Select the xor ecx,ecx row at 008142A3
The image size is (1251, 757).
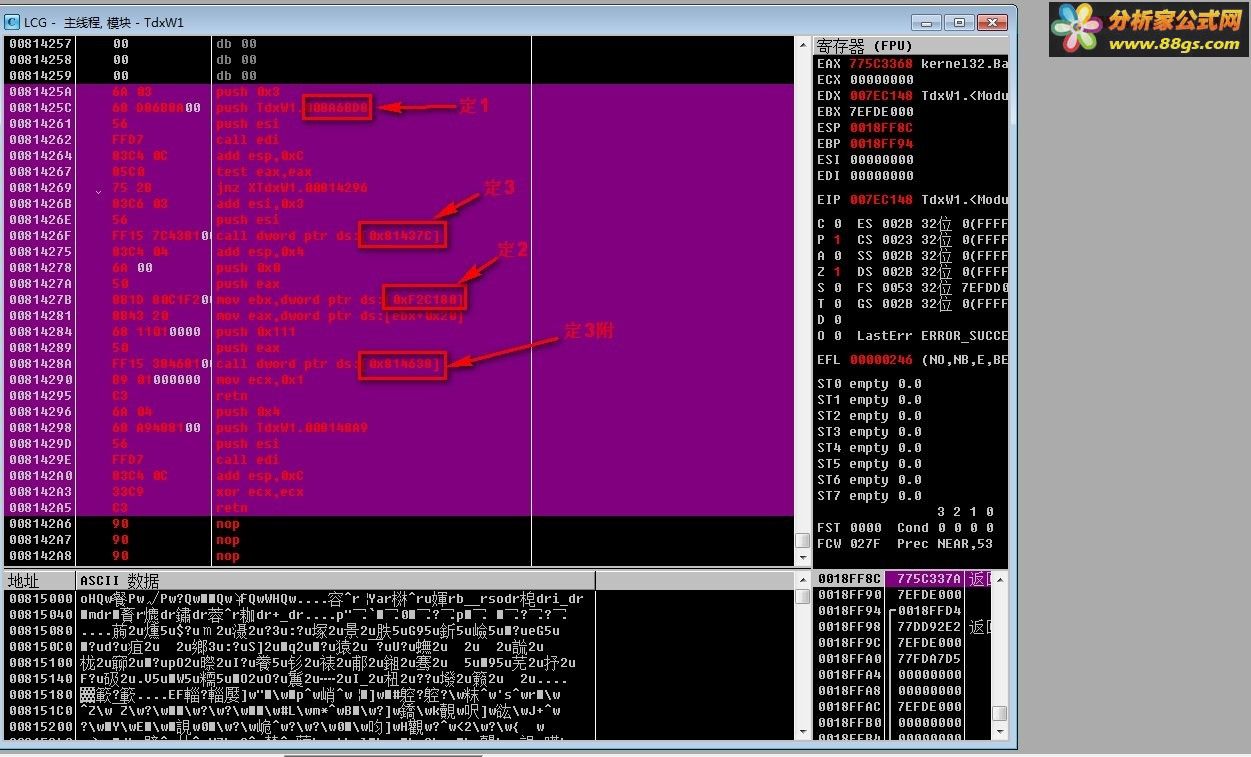click(x=400, y=492)
